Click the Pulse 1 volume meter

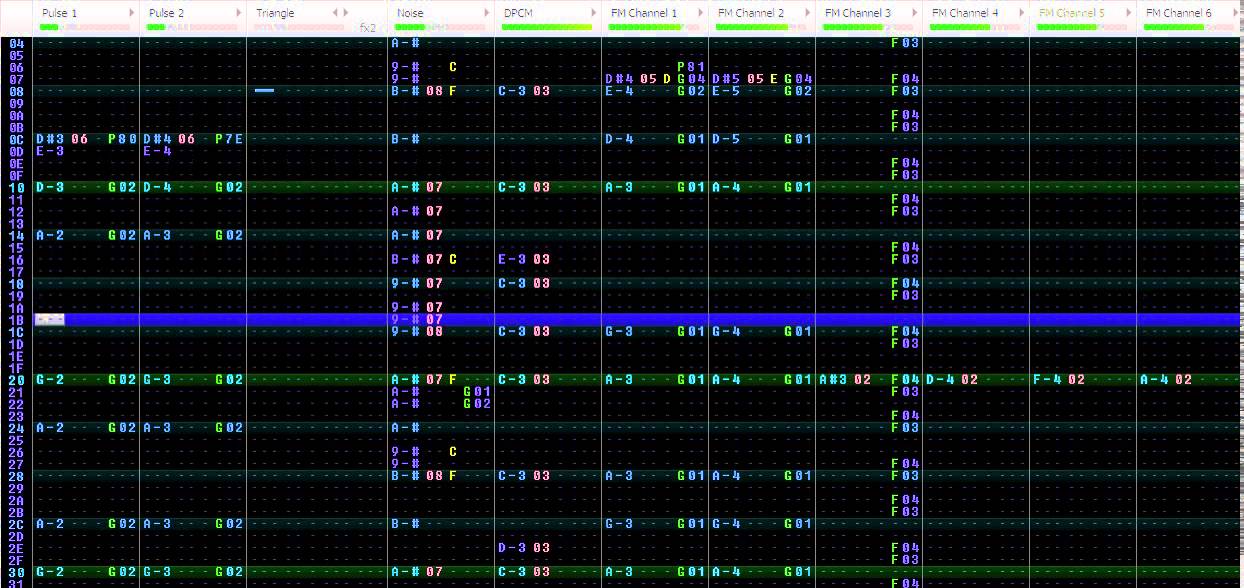(x=84, y=27)
